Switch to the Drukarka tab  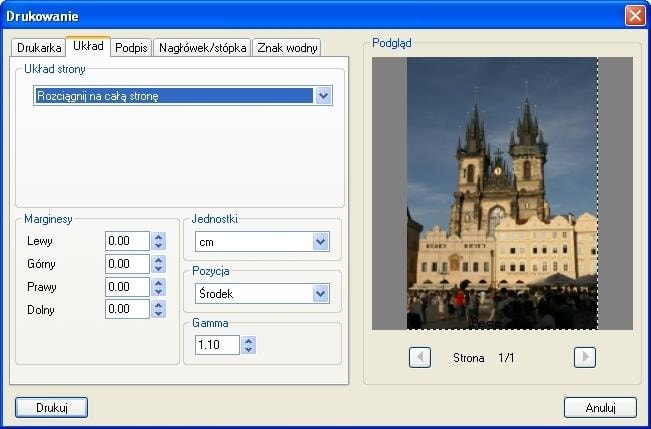pos(39,47)
